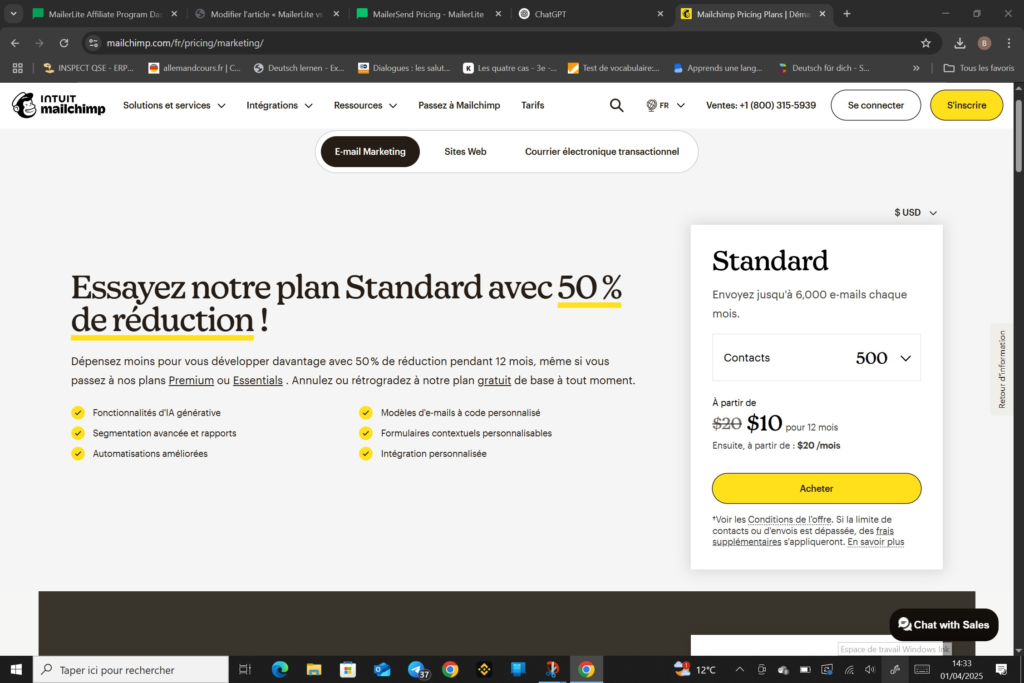This screenshot has width=1024, height=683.
Task: Launch Microsoft Edge from the taskbar
Action: (280, 669)
